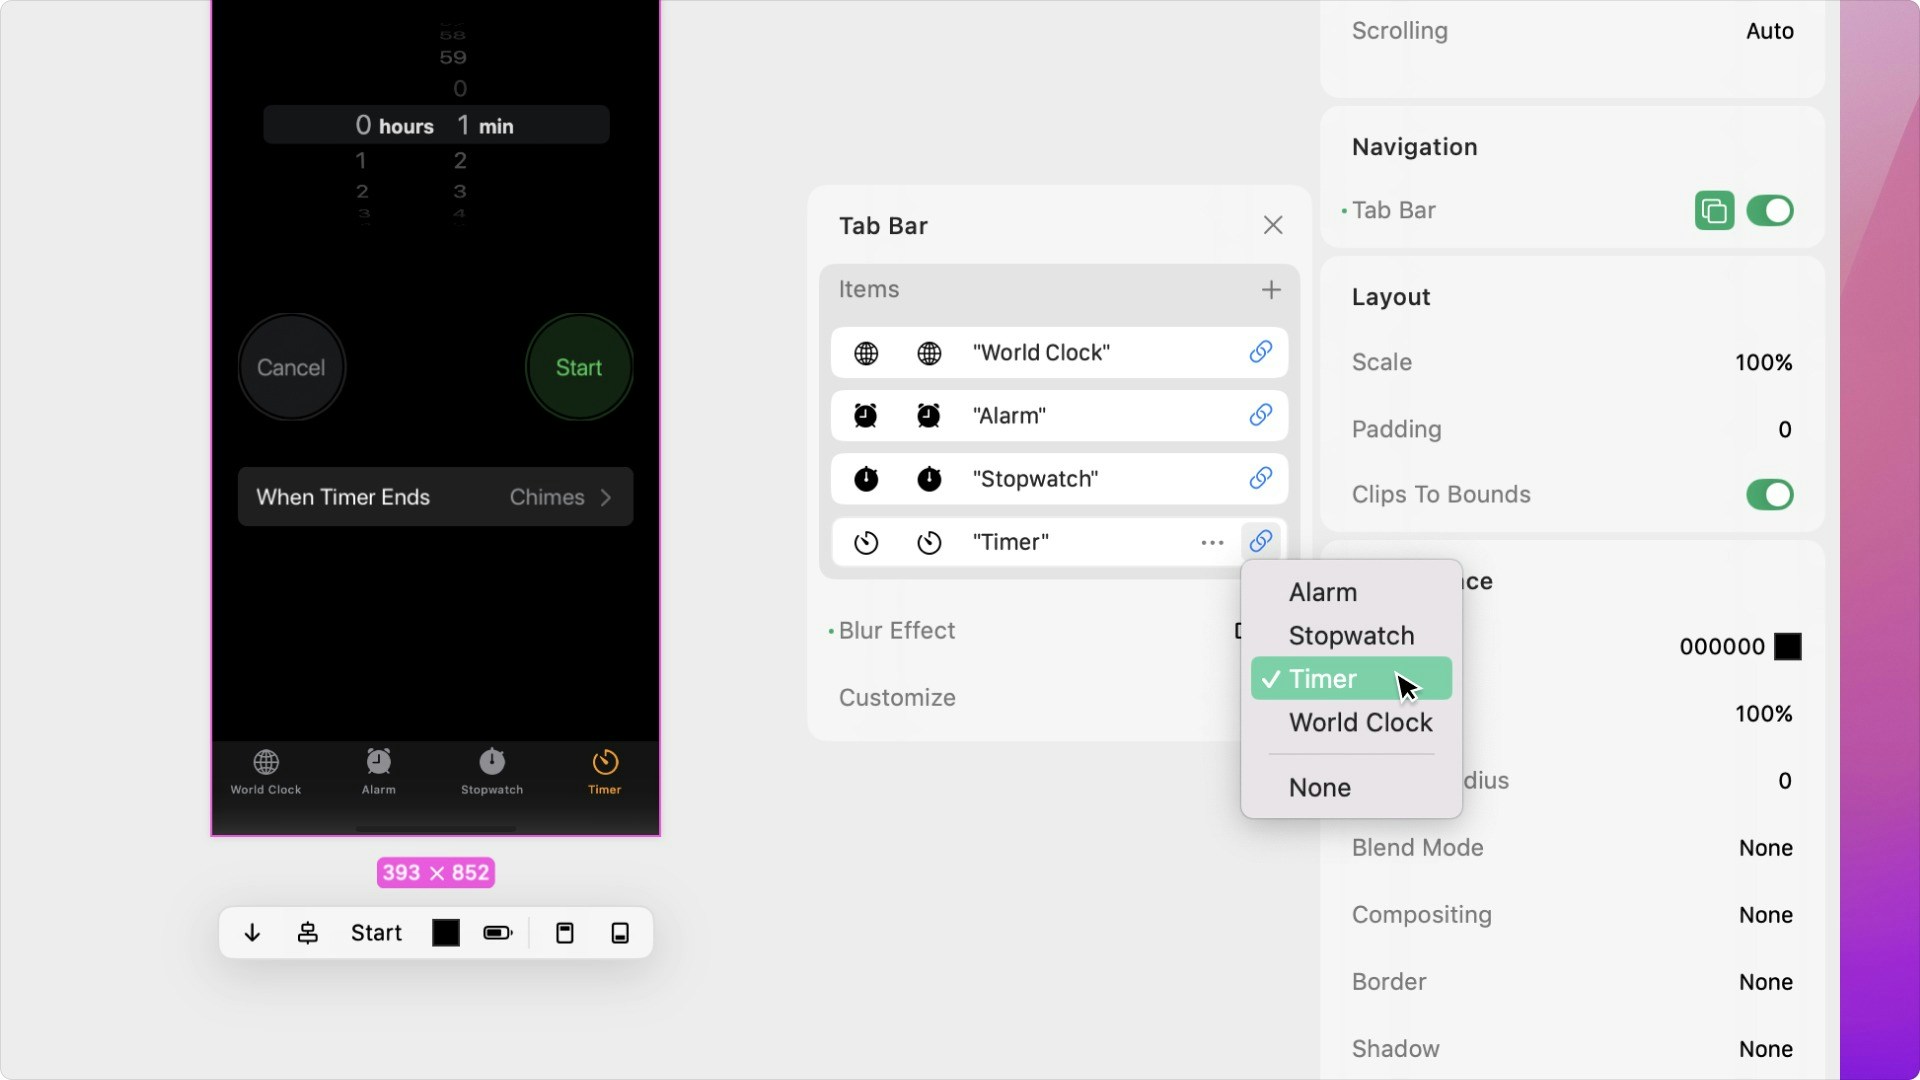Click the link icon for Alarm item
The width and height of the screenshot is (1920, 1080).
coord(1260,415)
